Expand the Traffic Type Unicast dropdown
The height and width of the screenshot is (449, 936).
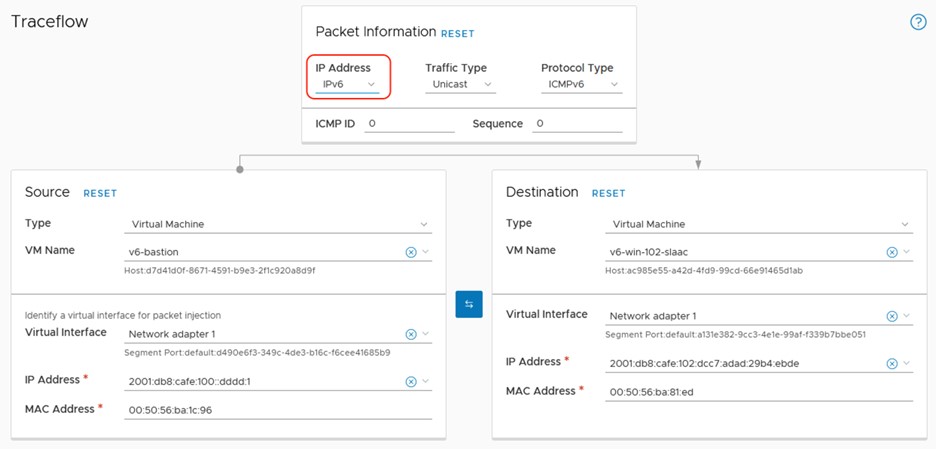460,85
